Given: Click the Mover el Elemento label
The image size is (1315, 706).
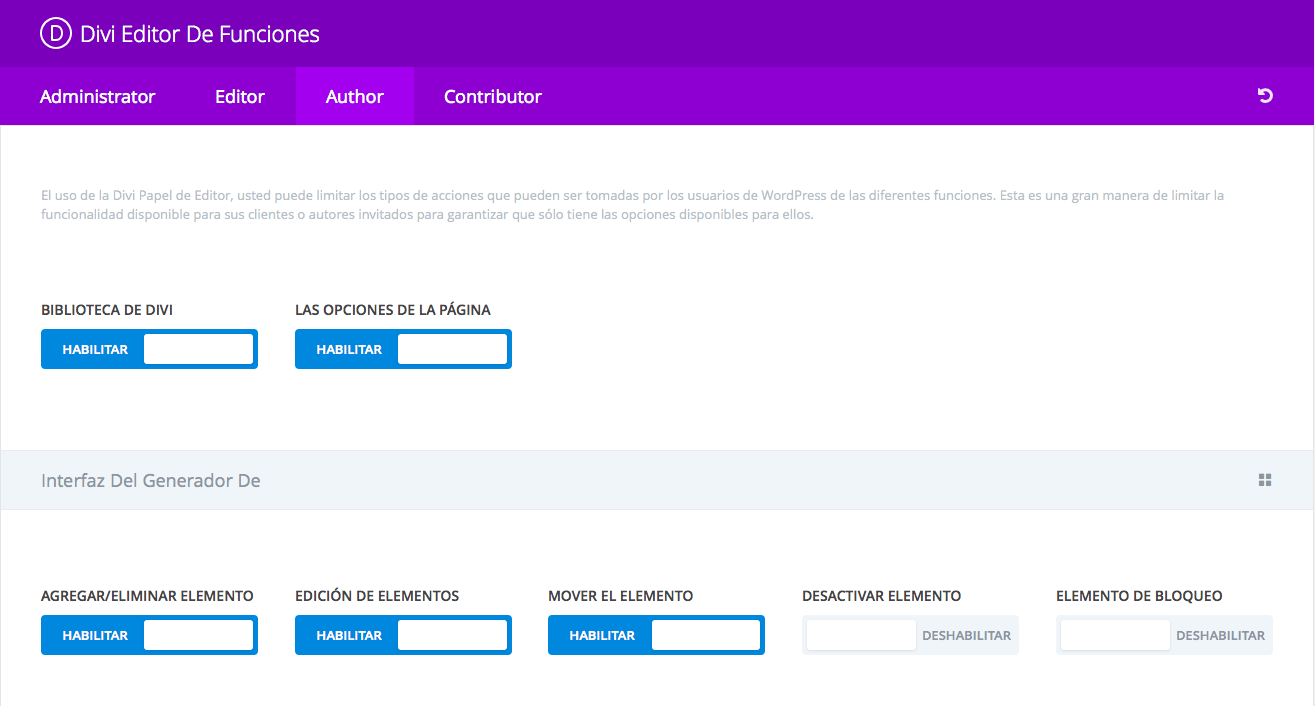Looking at the screenshot, I should (x=620, y=596).
